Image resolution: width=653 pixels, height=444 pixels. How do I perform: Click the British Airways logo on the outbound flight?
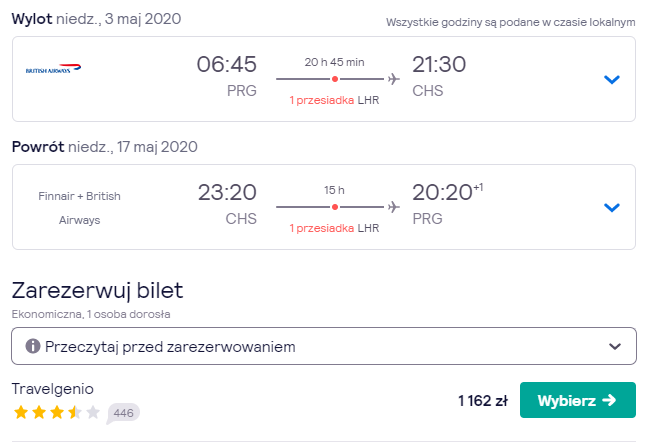point(53,69)
